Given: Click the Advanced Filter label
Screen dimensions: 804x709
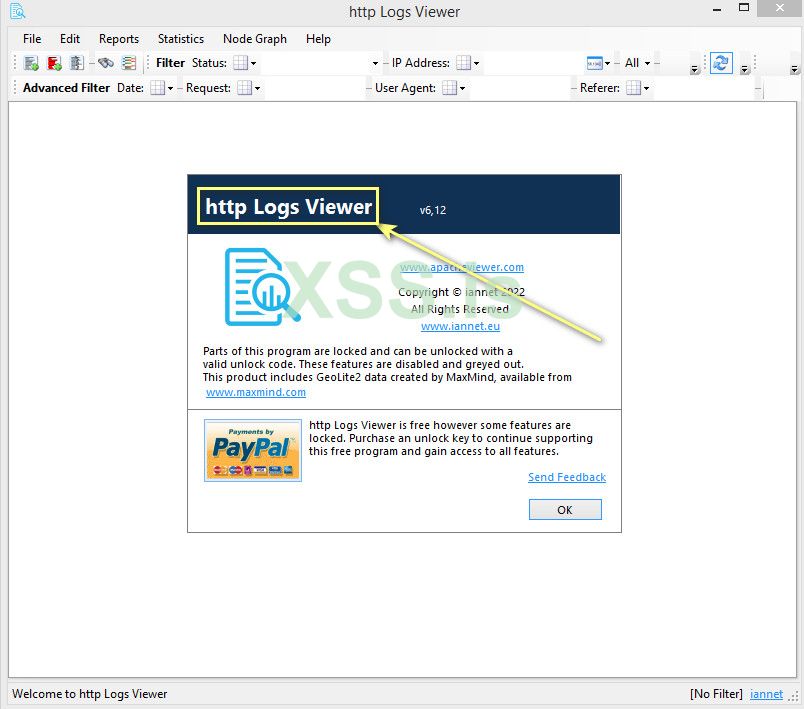Looking at the screenshot, I should tap(66, 88).
